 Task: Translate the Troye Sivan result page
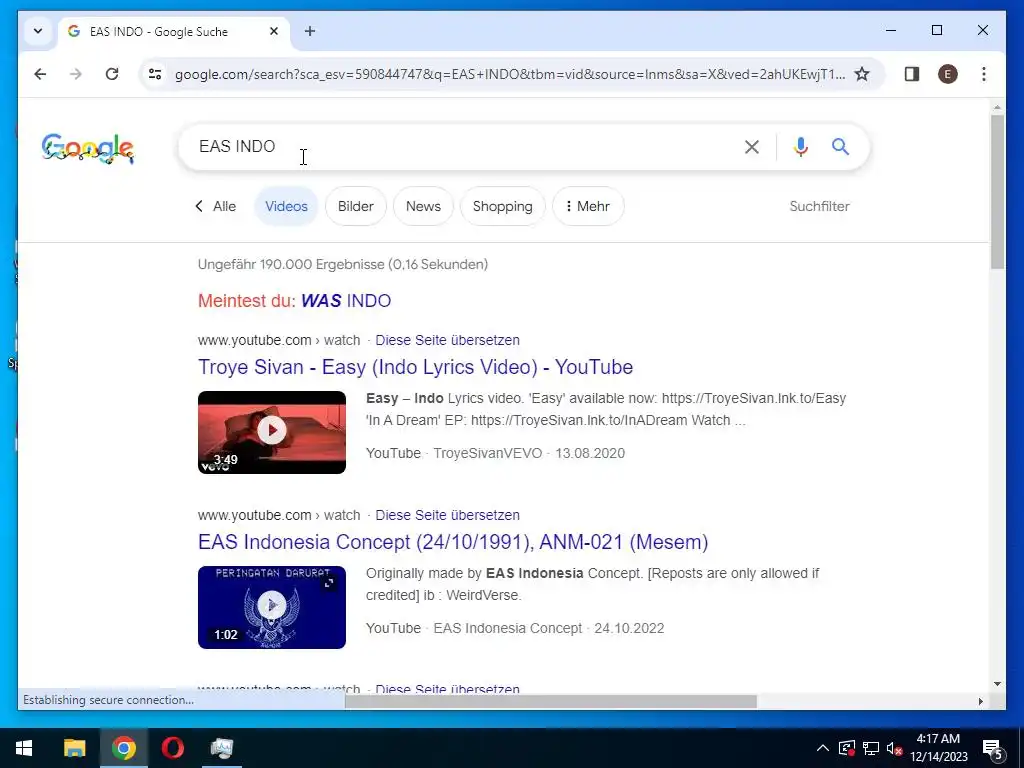(x=447, y=340)
